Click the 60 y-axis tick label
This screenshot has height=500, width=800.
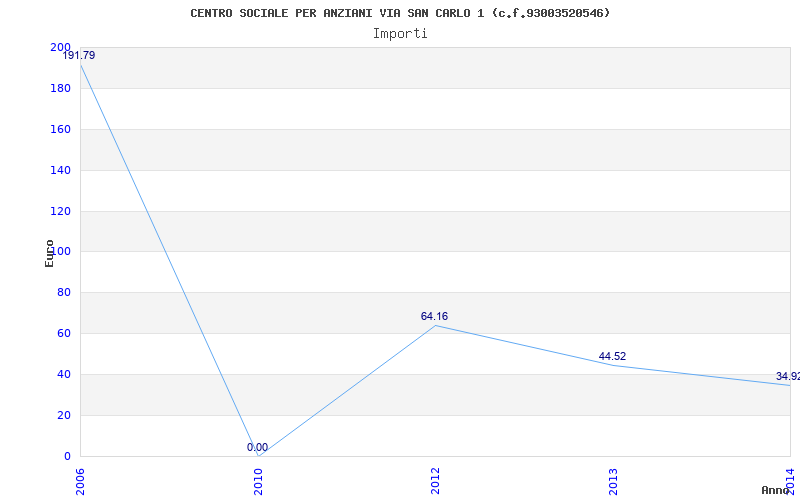click(63, 334)
